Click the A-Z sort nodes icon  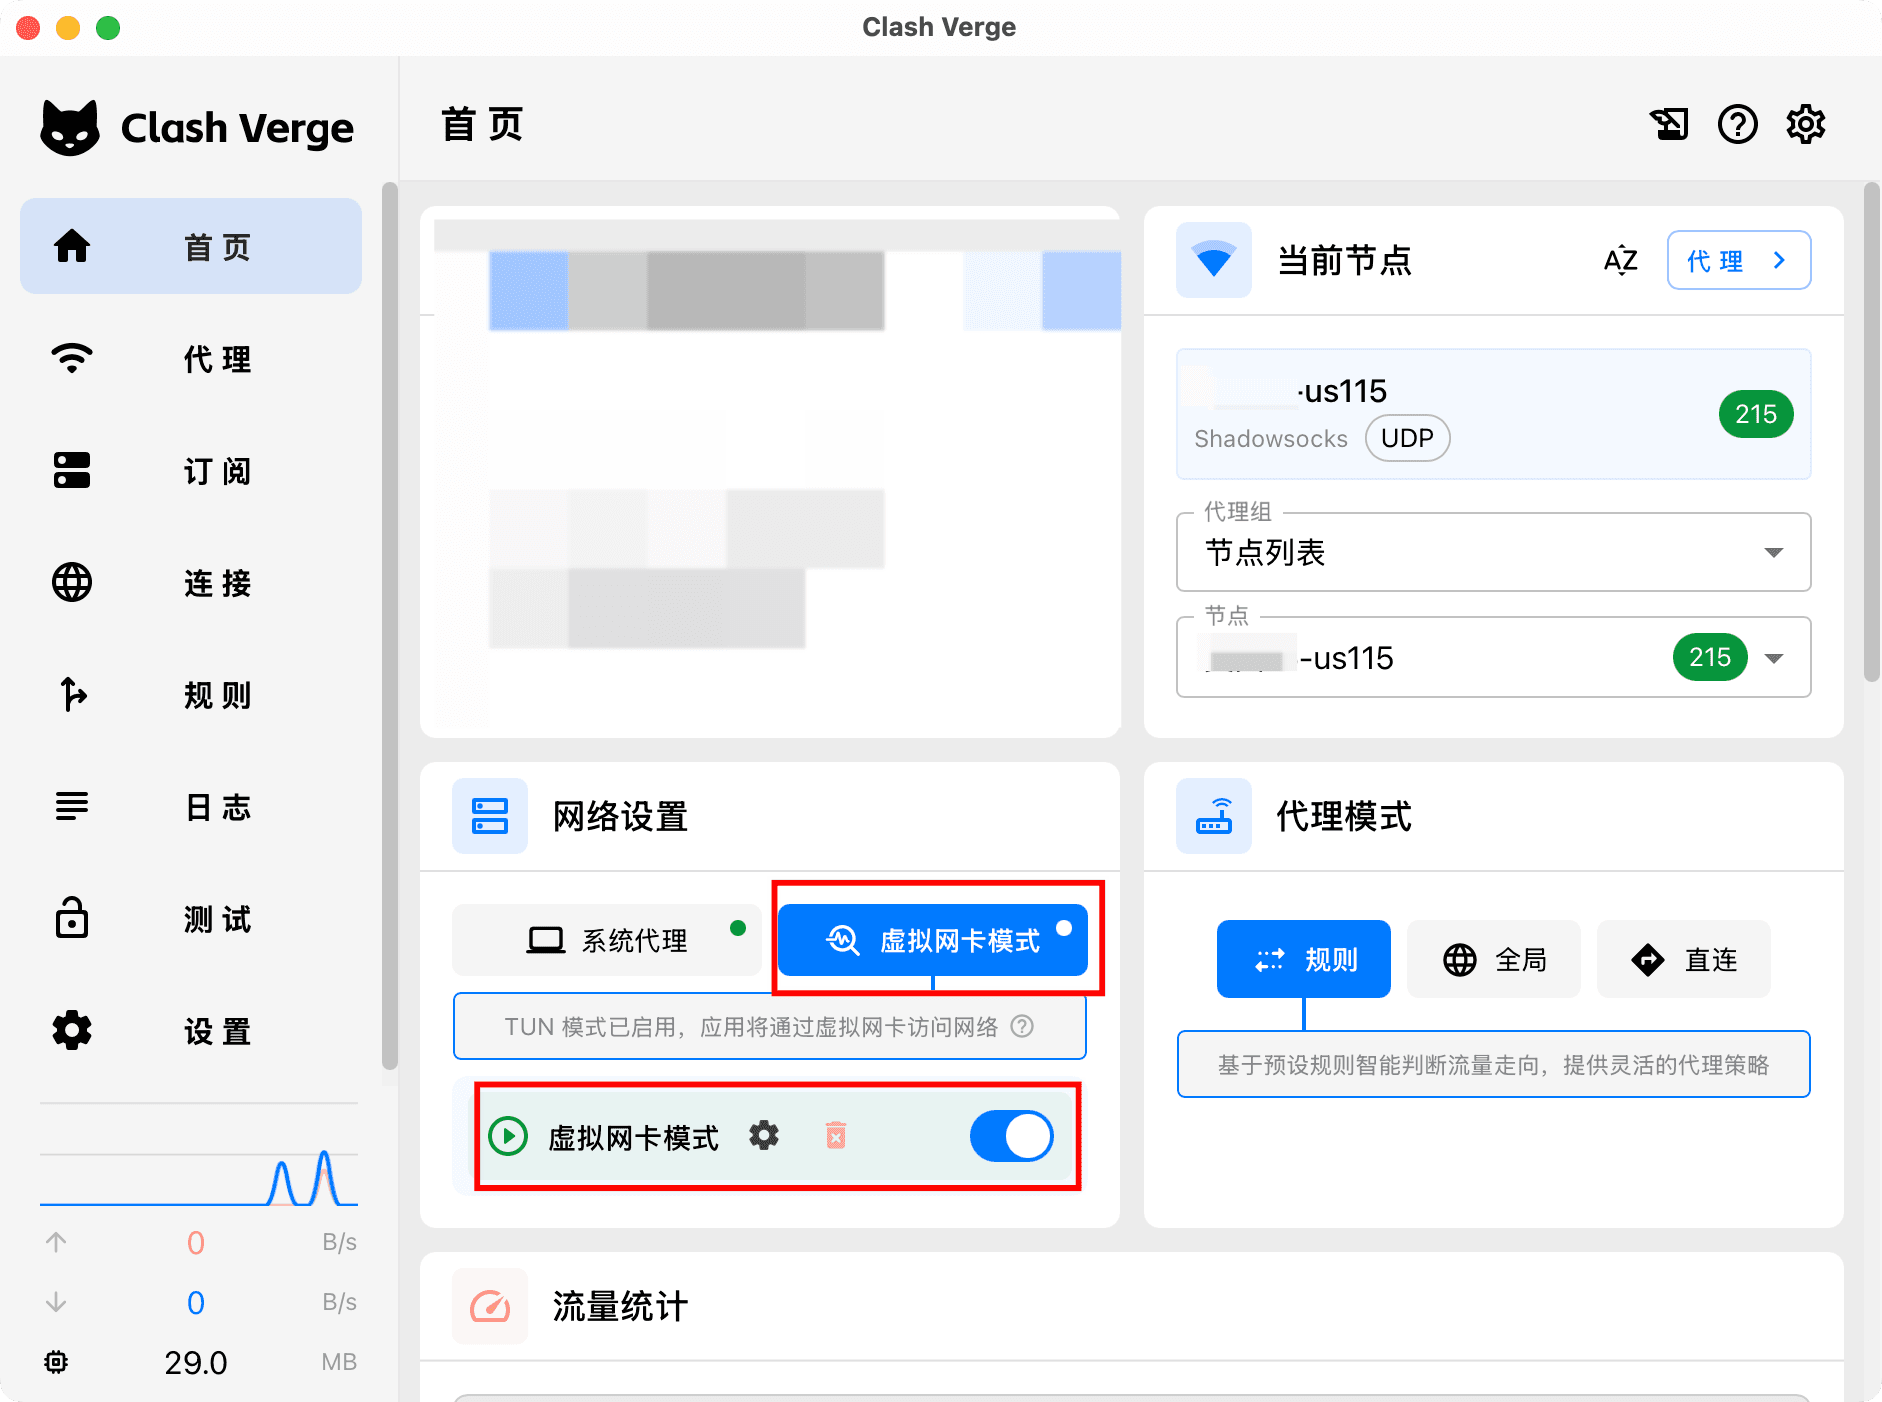(x=1621, y=261)
